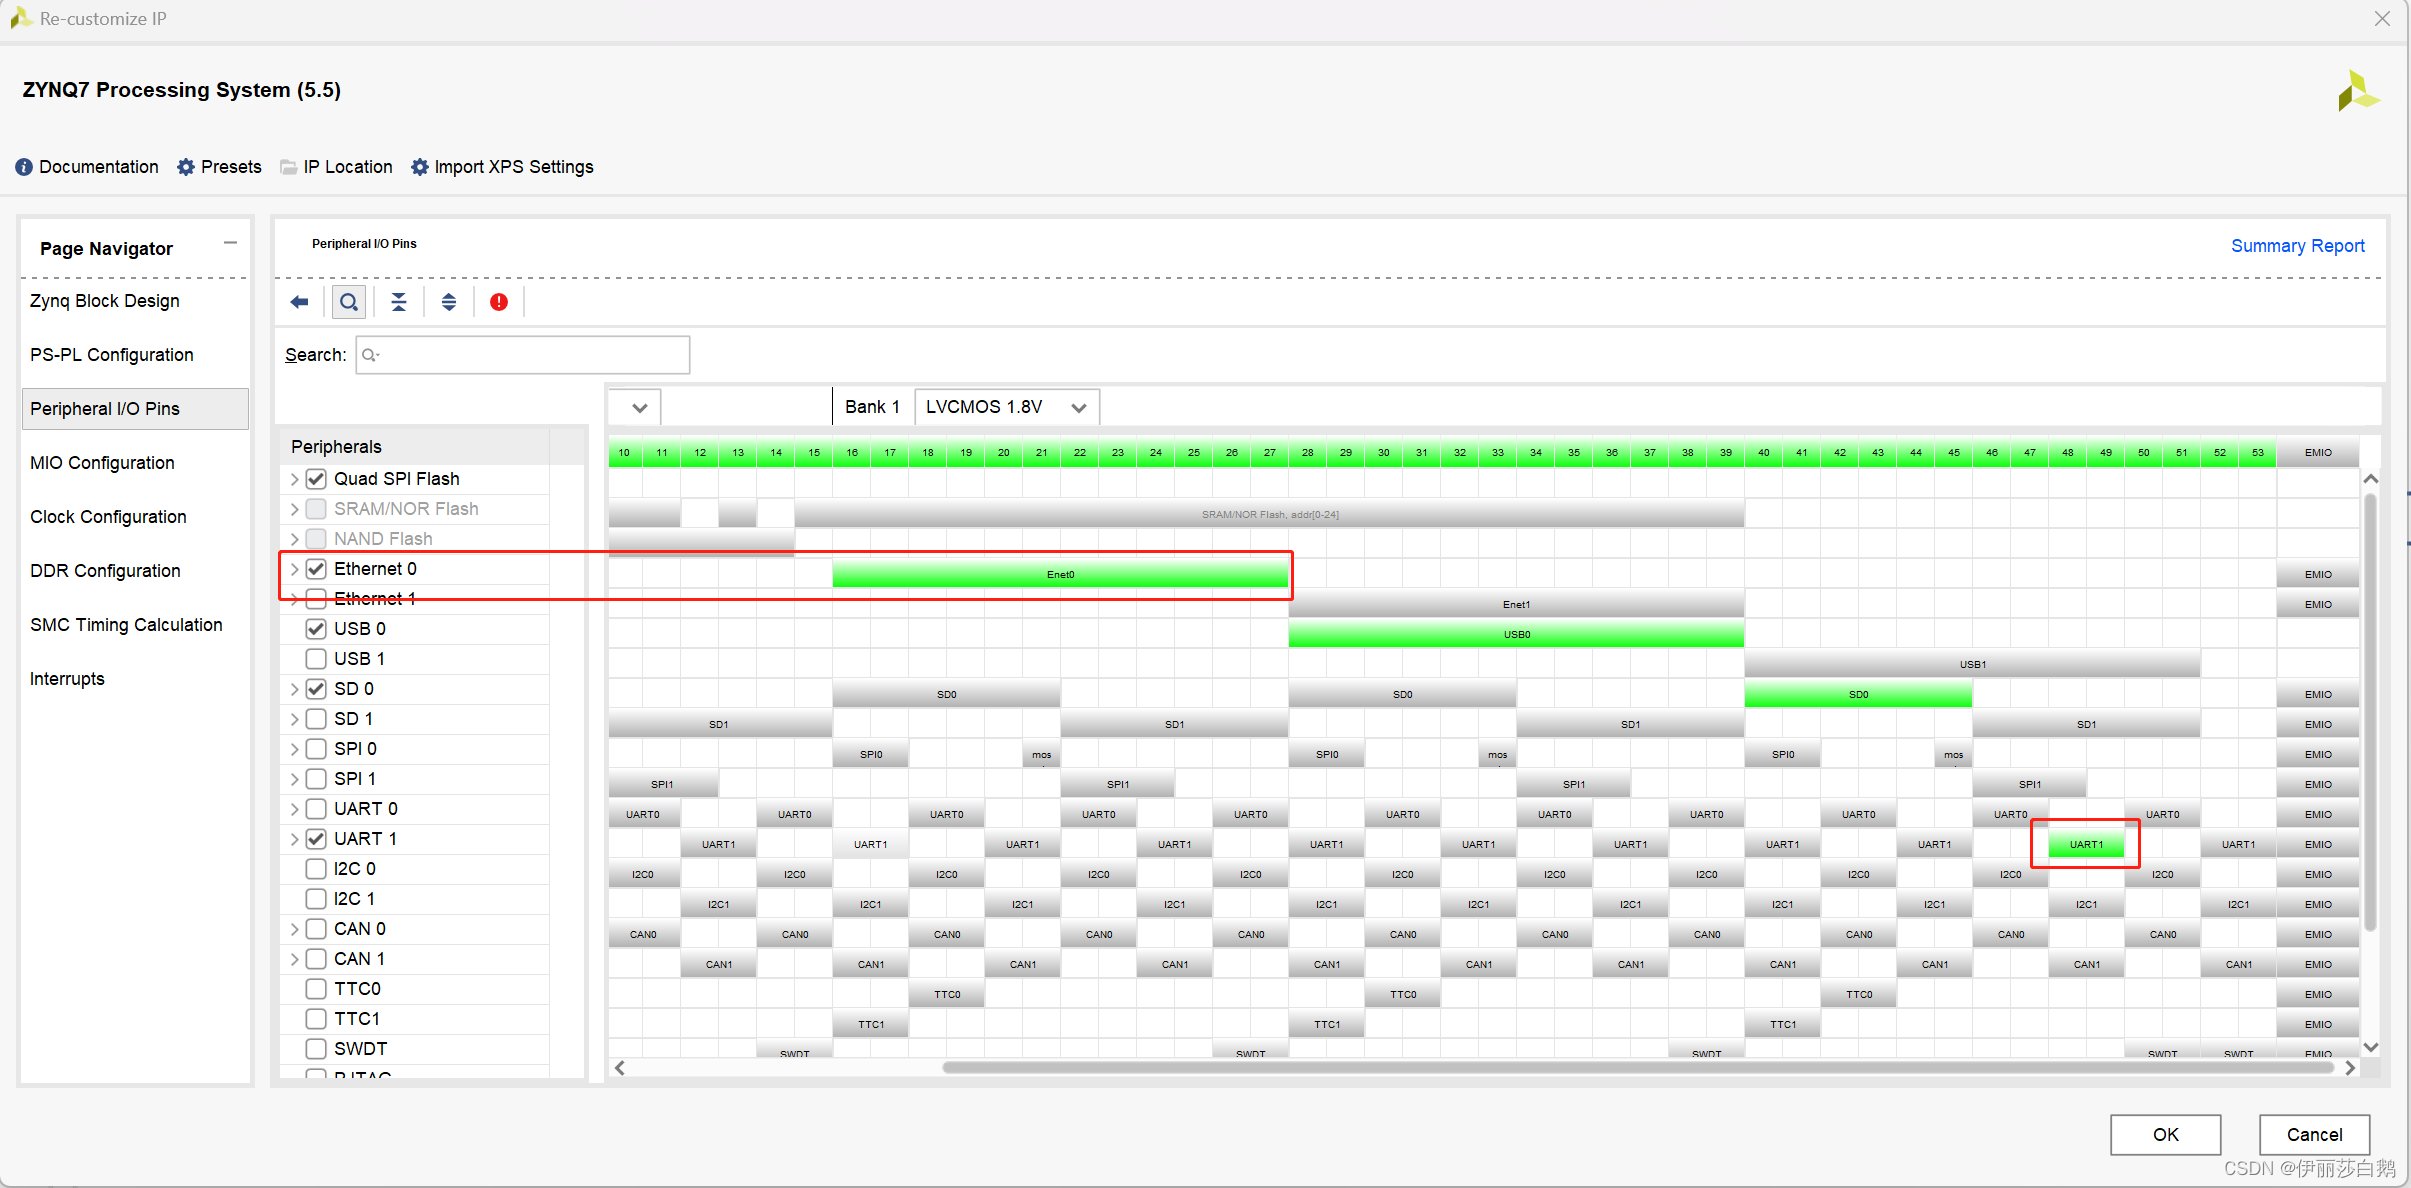Viewport: 2411px width, 1188px height.
Task: Click the EMIO cell in Enet0 row
Action: coord(2318,574)
